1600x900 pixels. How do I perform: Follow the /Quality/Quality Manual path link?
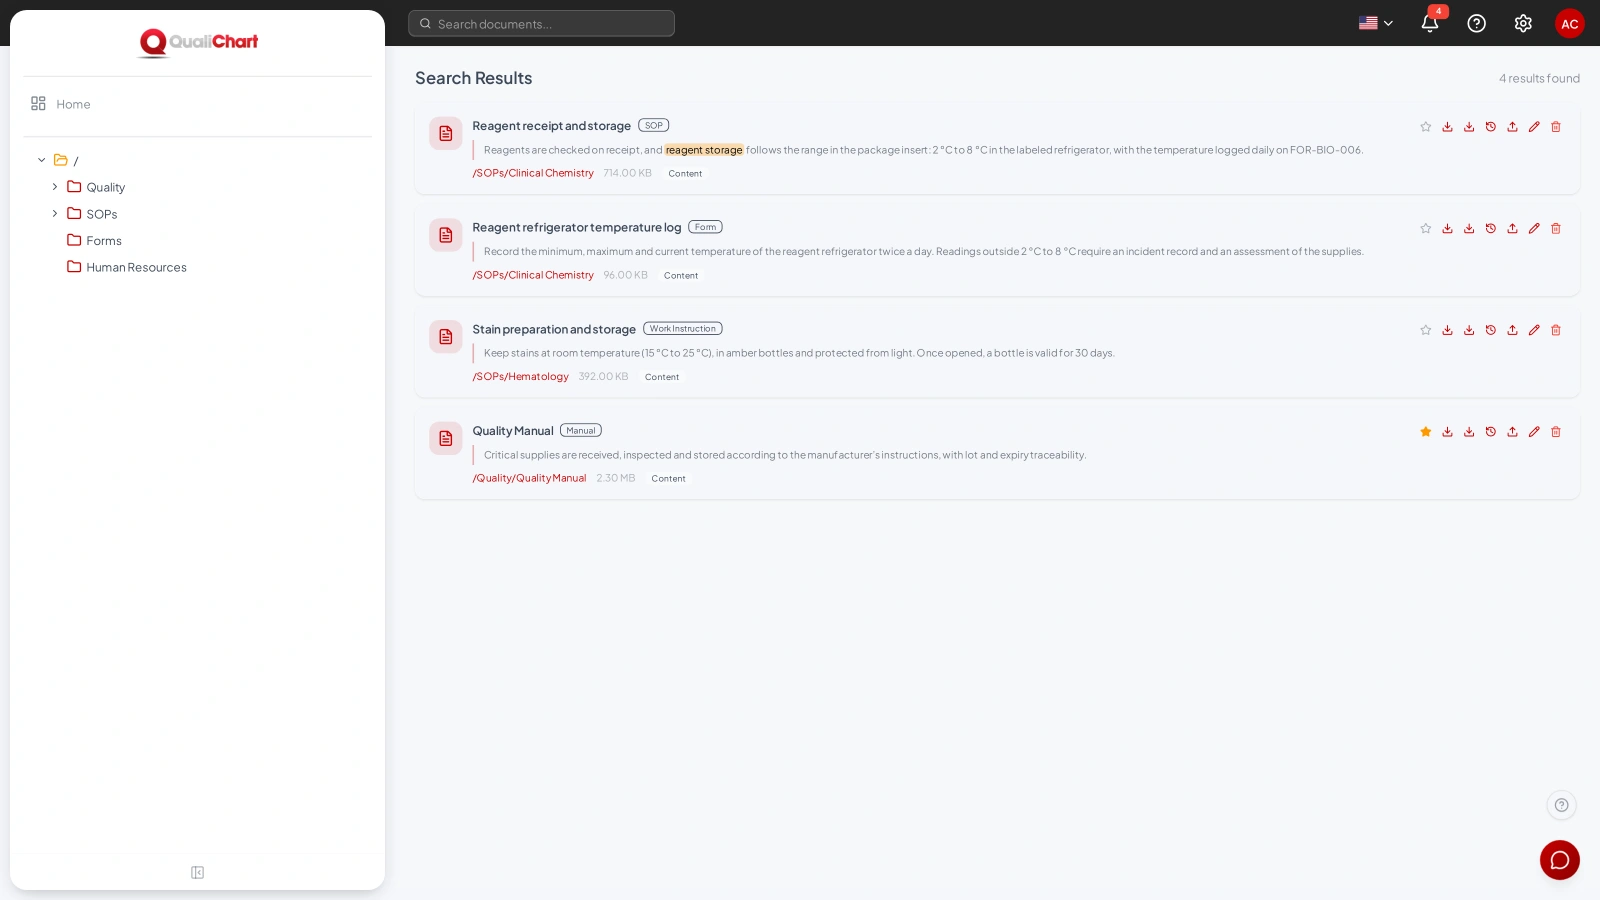click(x=529, y=478)
